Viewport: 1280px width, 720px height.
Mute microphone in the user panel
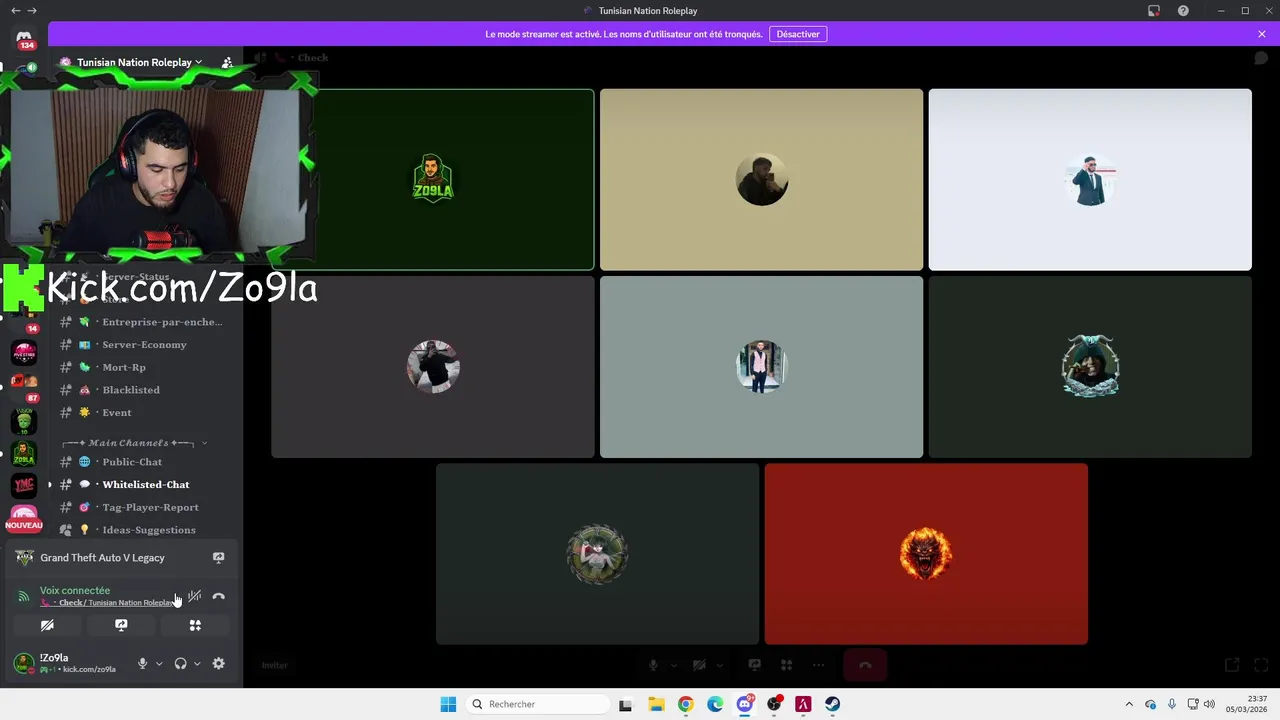(x=143, y=663)
